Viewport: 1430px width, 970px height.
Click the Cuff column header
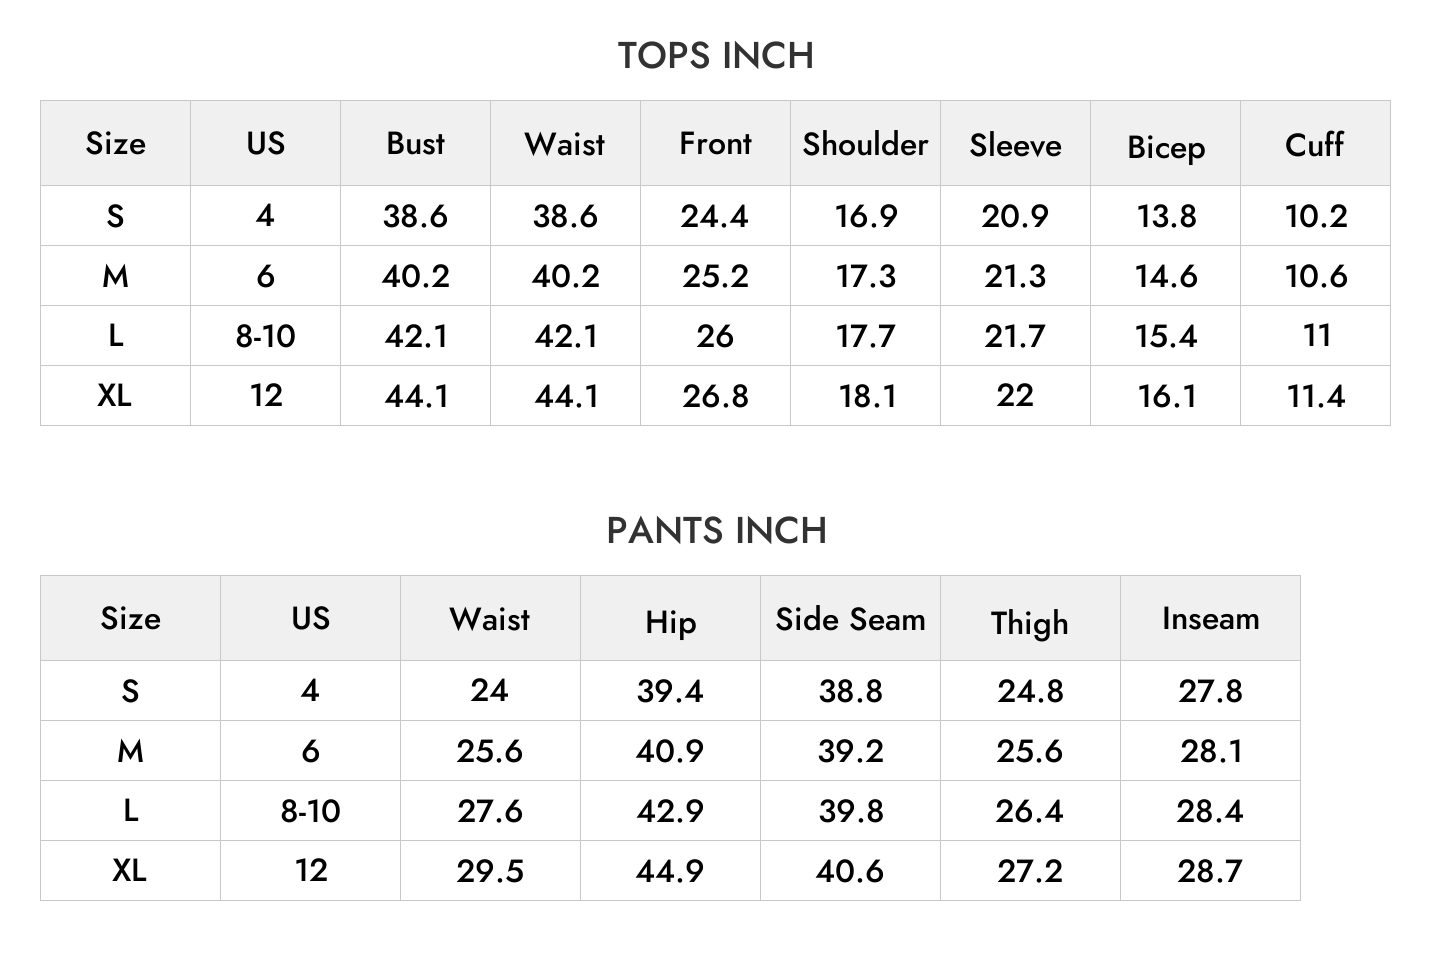coord(1315,144)
